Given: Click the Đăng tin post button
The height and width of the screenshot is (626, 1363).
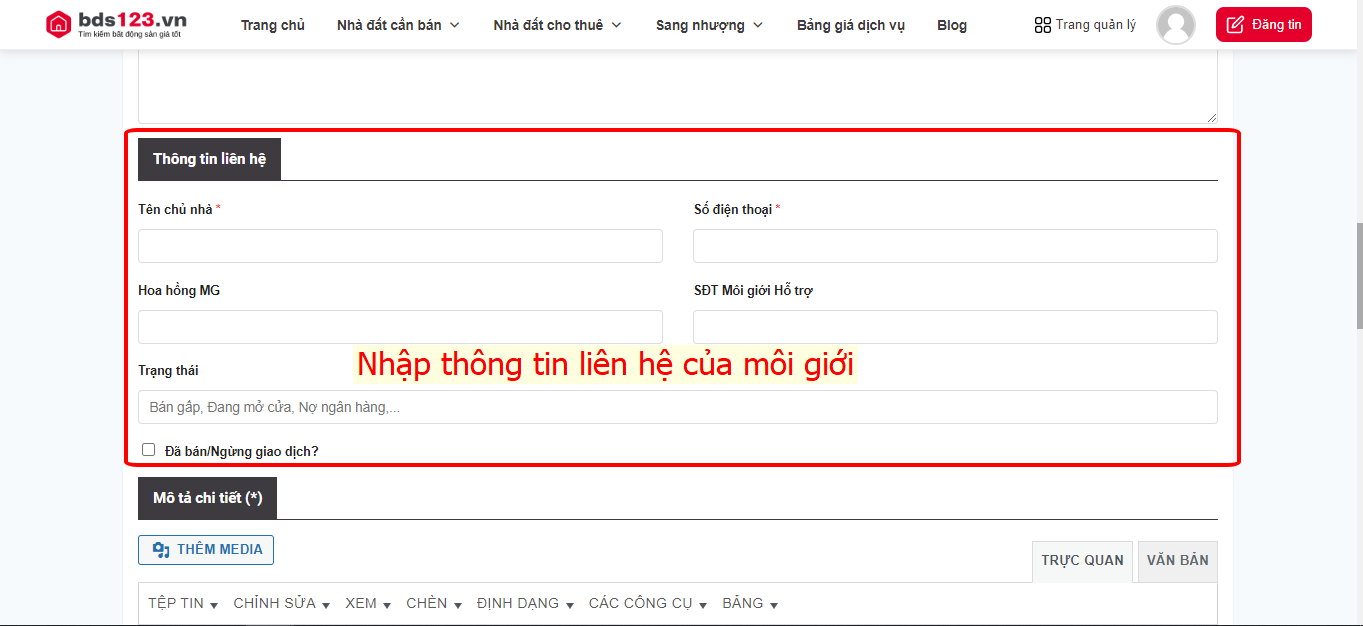Looking at the screenshot, I should coord(1263,25).
